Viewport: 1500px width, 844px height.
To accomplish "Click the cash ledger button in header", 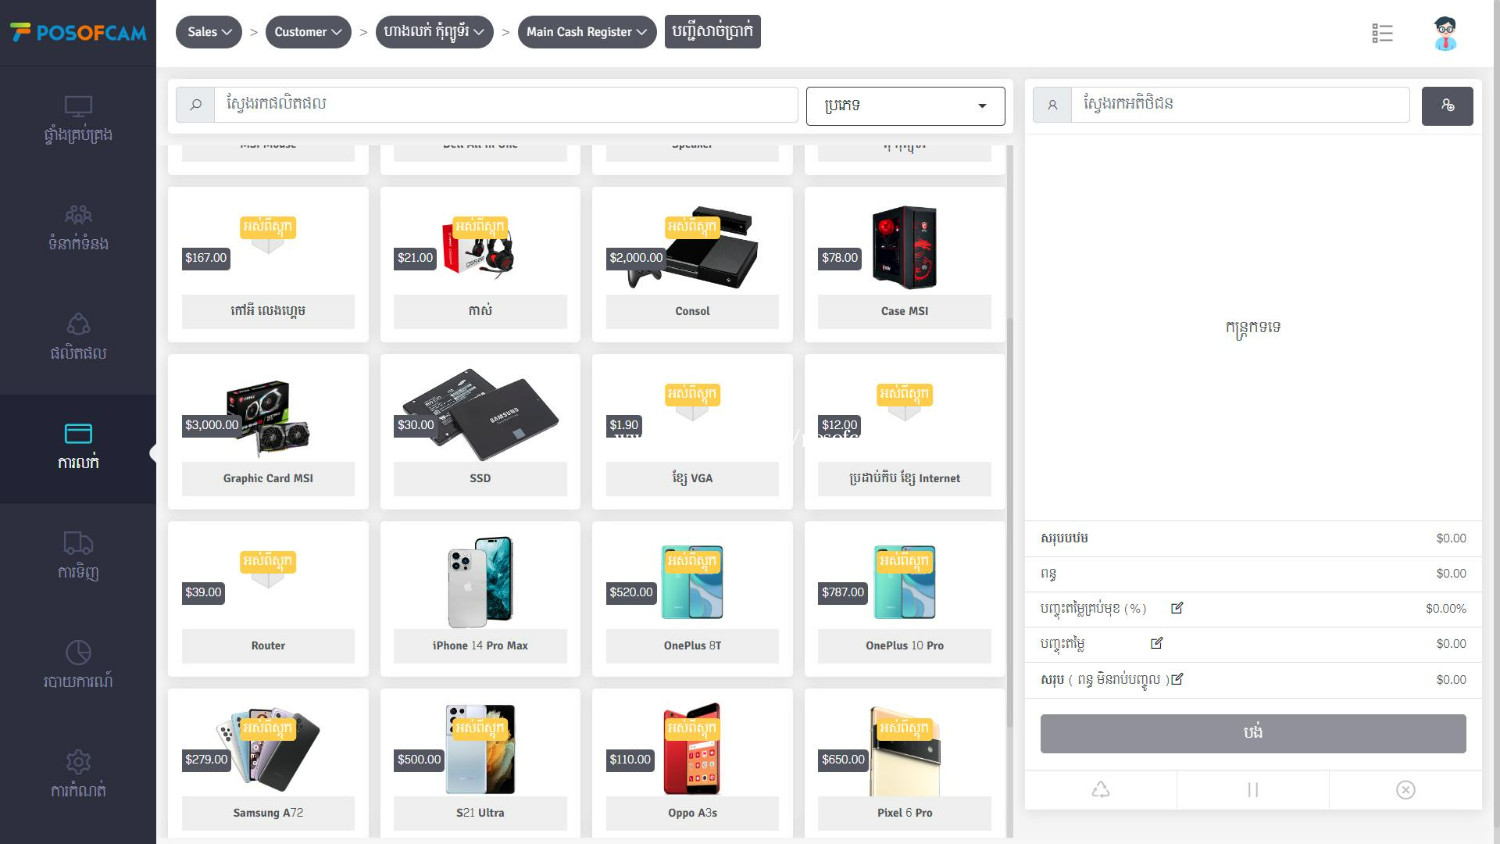I will click(713, 32).
